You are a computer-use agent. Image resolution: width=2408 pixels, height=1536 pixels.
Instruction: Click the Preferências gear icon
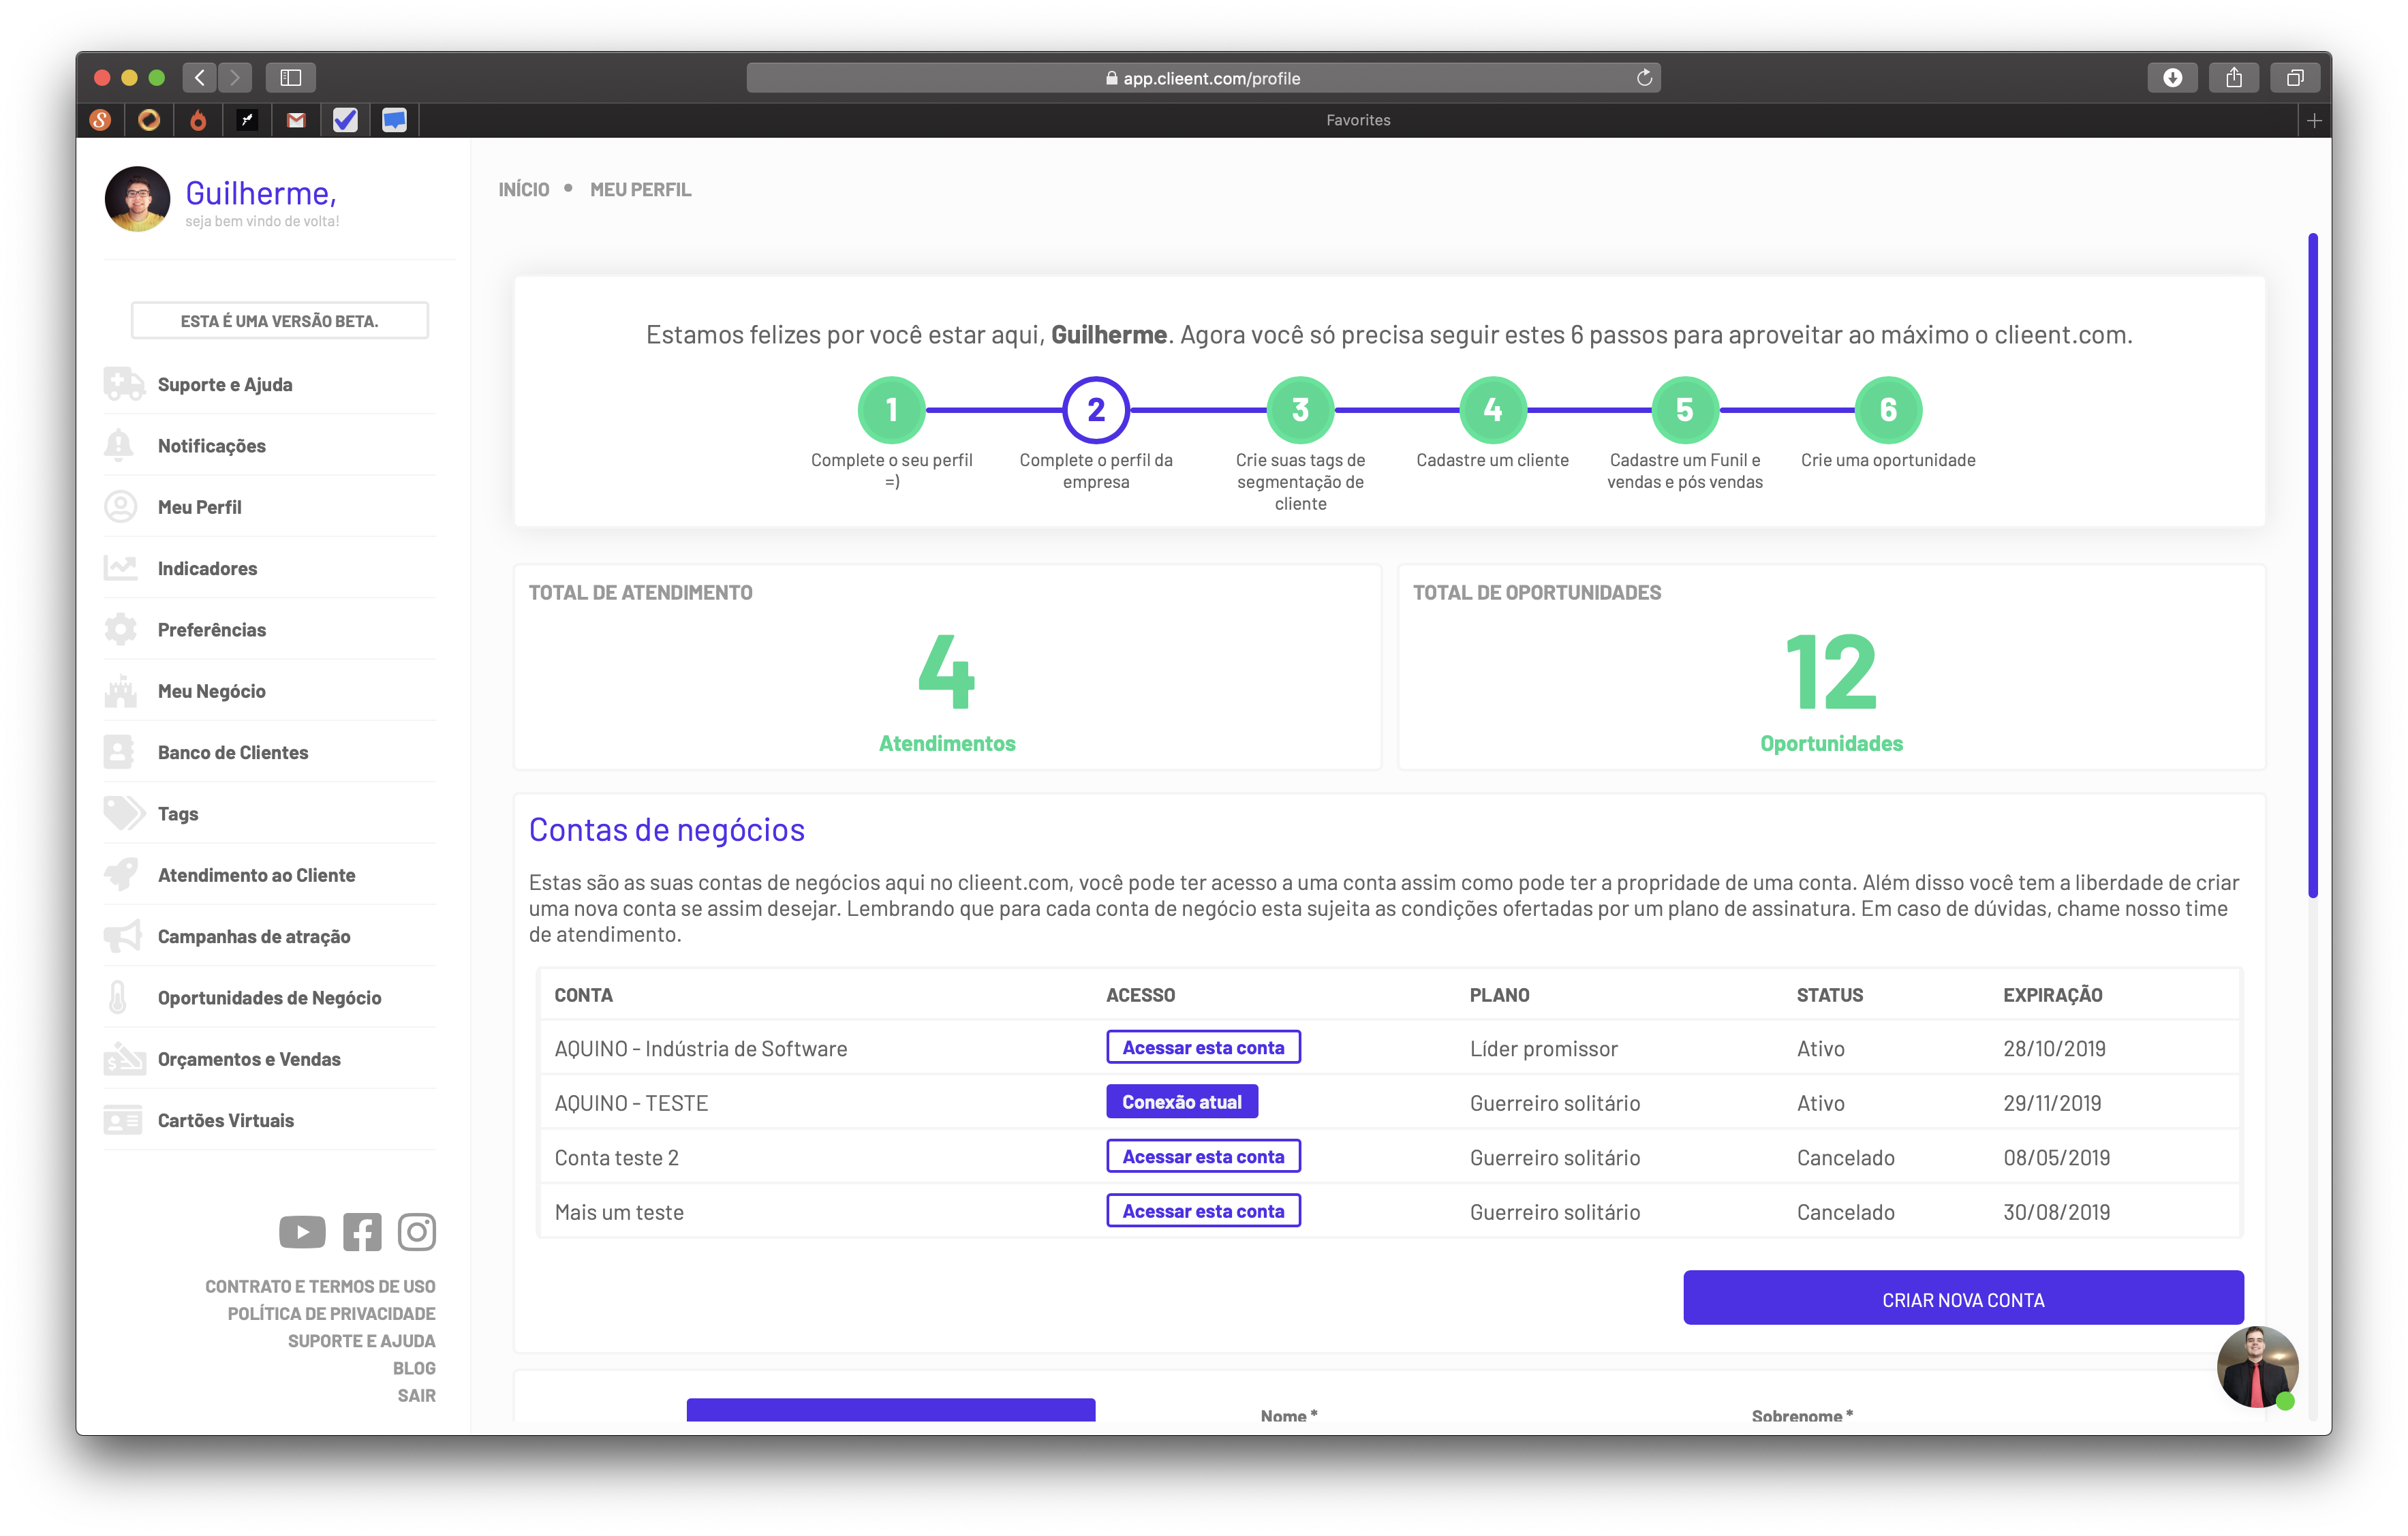tap(120, 629)
